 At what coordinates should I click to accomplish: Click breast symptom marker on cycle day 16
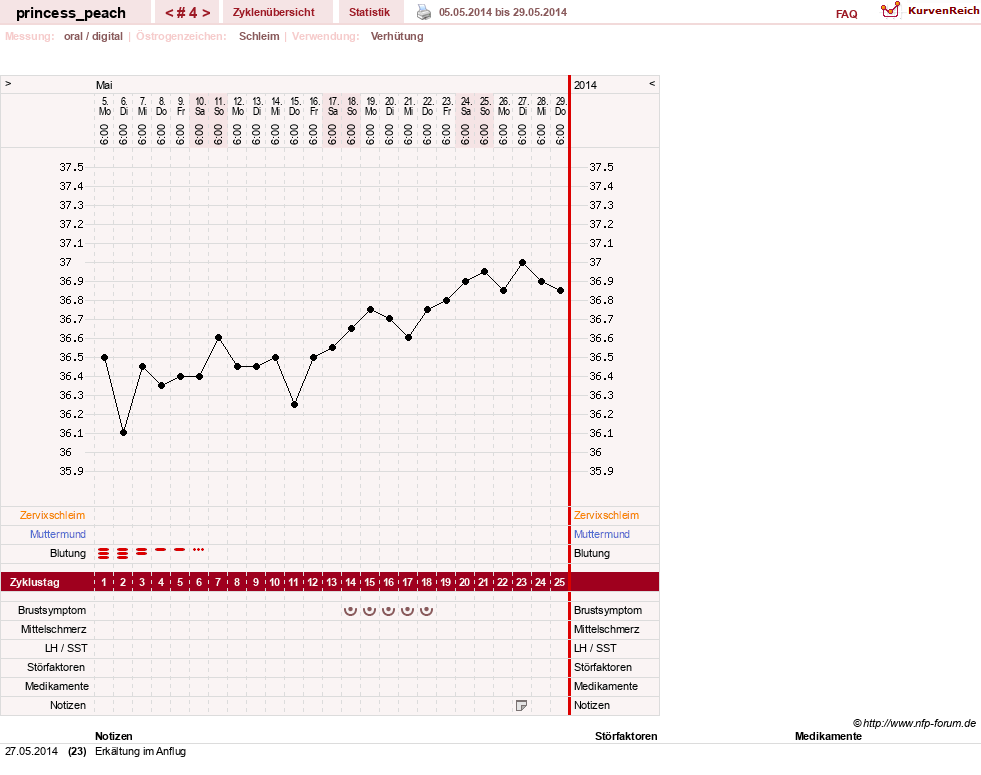(389, 610)
